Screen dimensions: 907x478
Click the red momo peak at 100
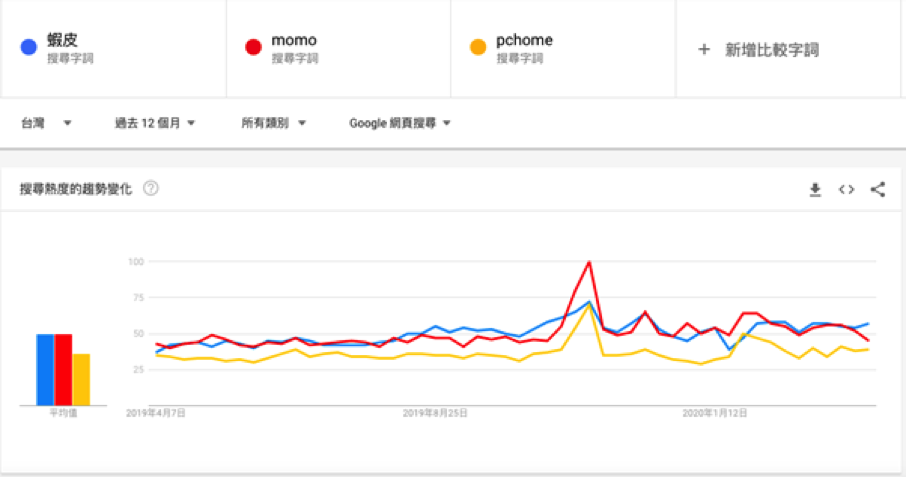(589, 262)
